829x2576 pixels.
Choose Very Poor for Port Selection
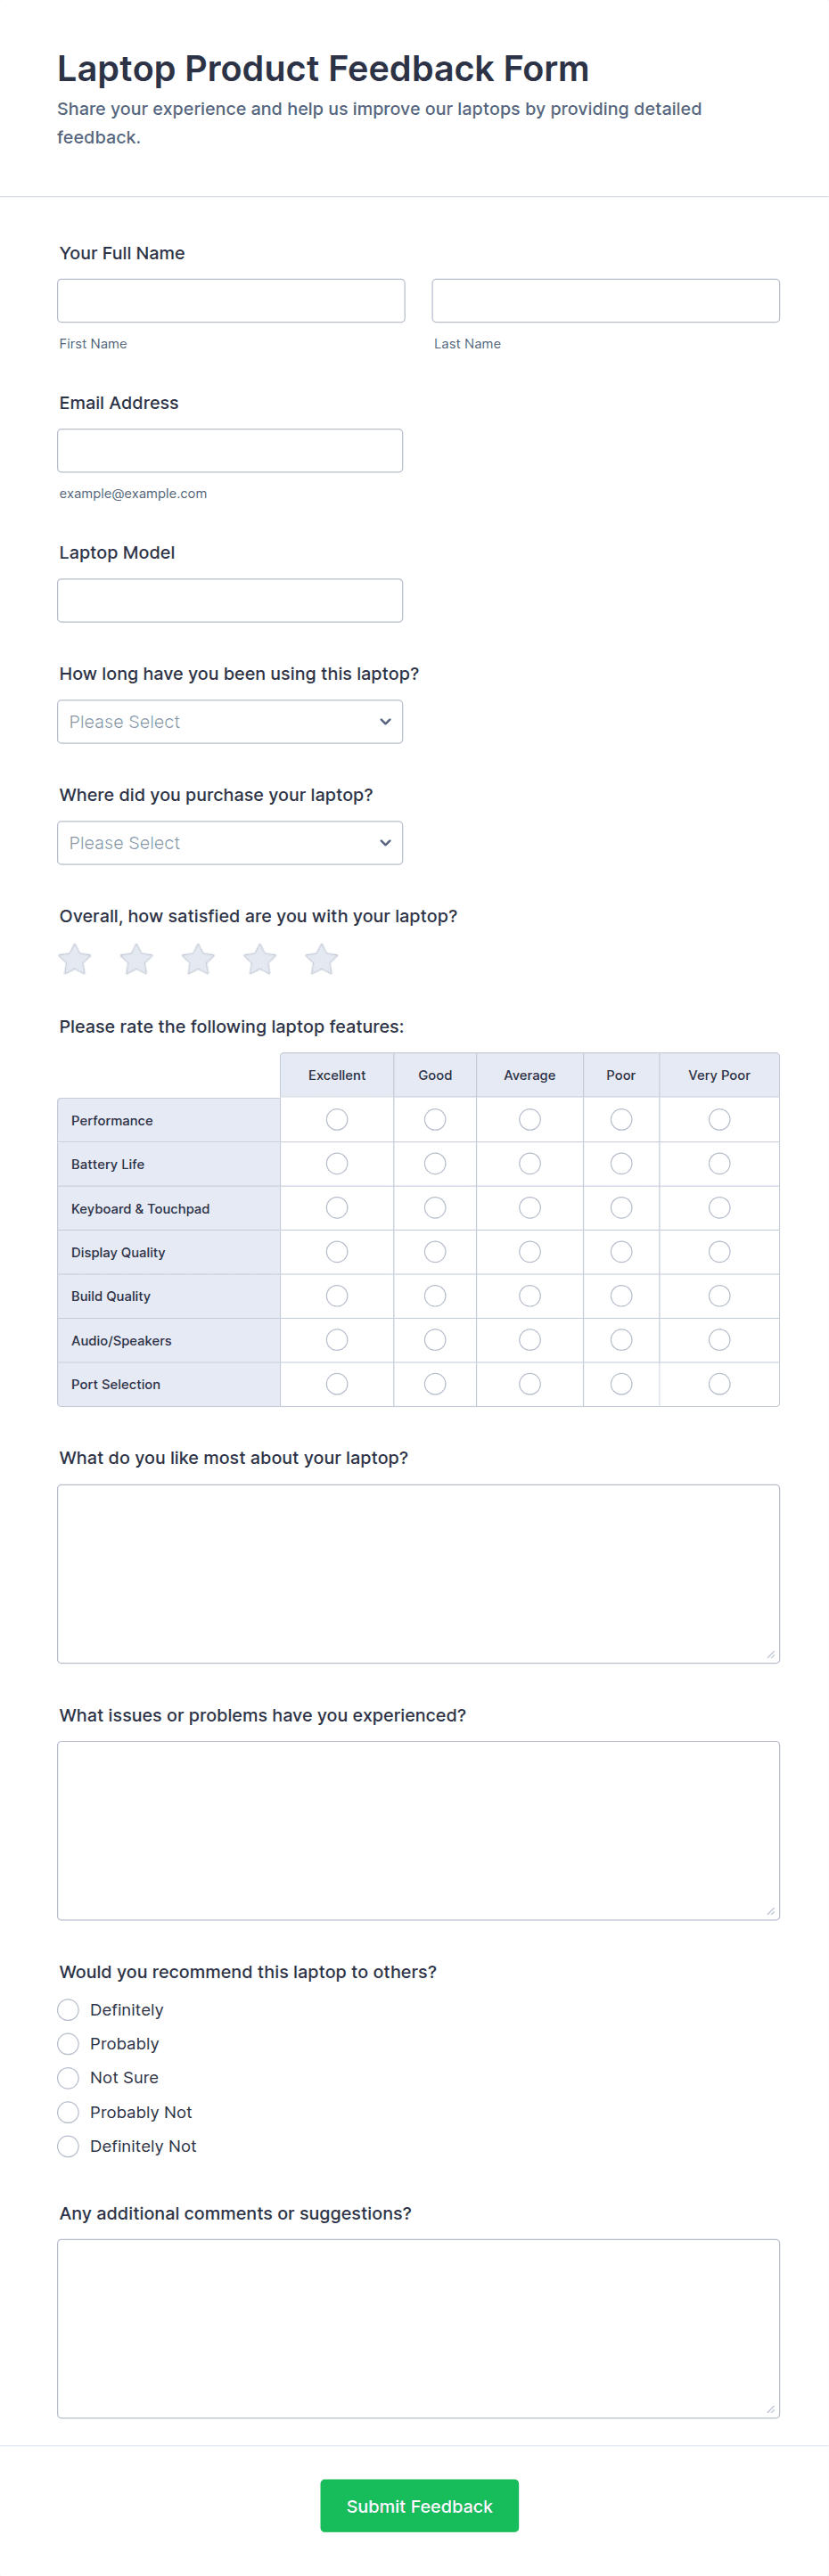719,1384
